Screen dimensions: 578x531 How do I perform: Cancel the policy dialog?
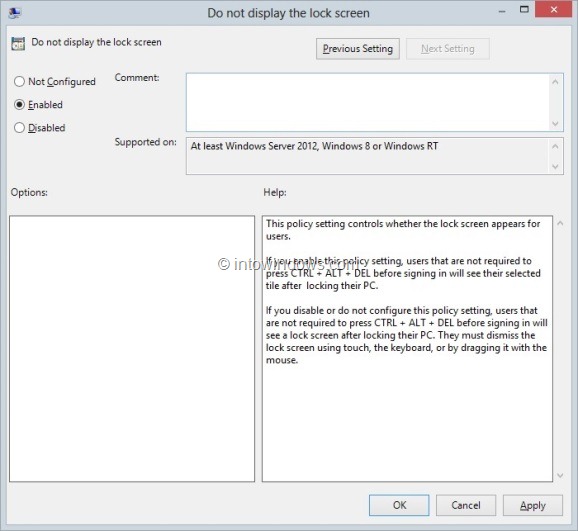tap(466, 505)
